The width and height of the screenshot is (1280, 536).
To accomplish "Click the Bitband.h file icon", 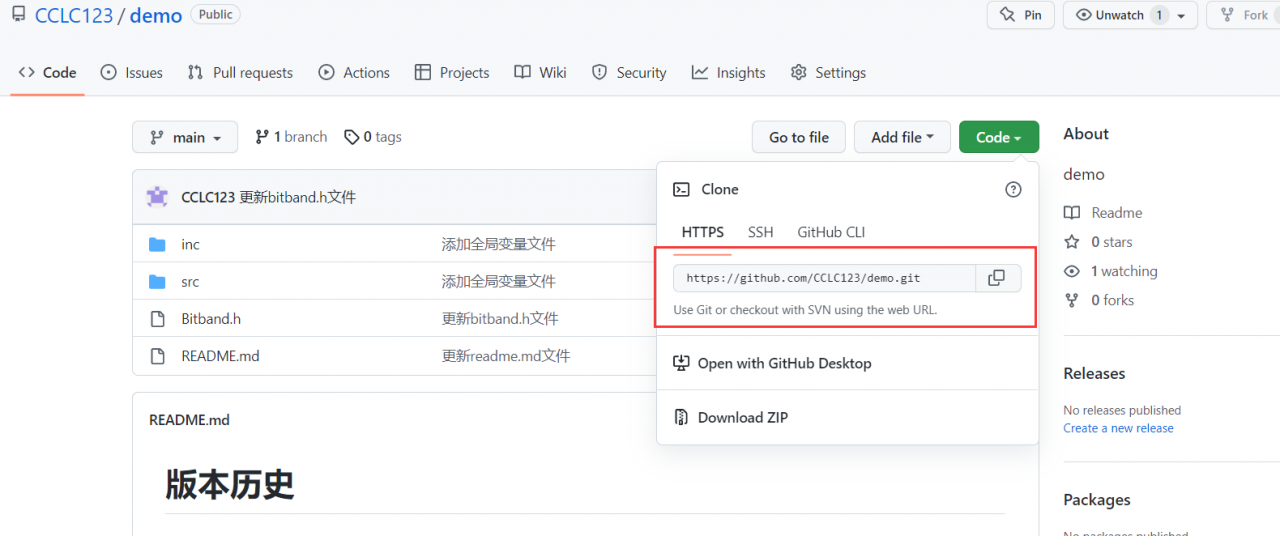I will tap(157, 319).
